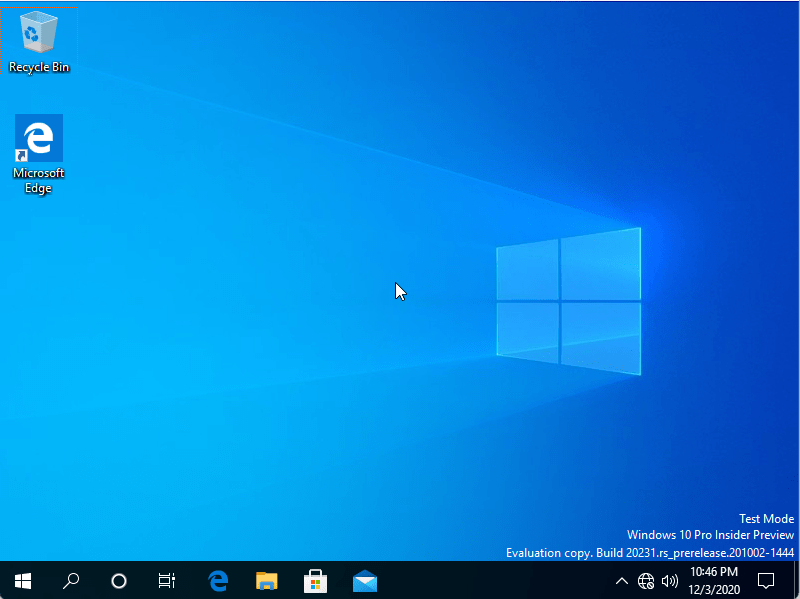Expand hidden system tray icons

(x=622, y=580)
